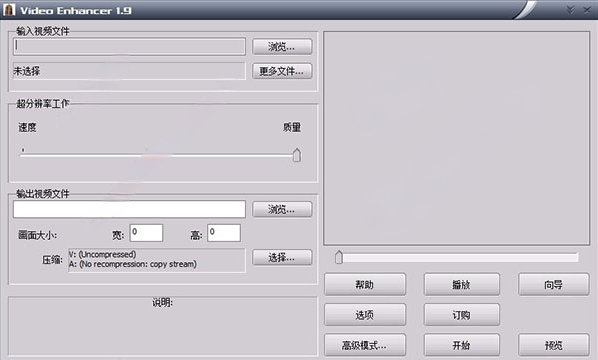Click 选择... to choose compression codec
Viewport: 598px width, 360px height.
click(282, 258)
